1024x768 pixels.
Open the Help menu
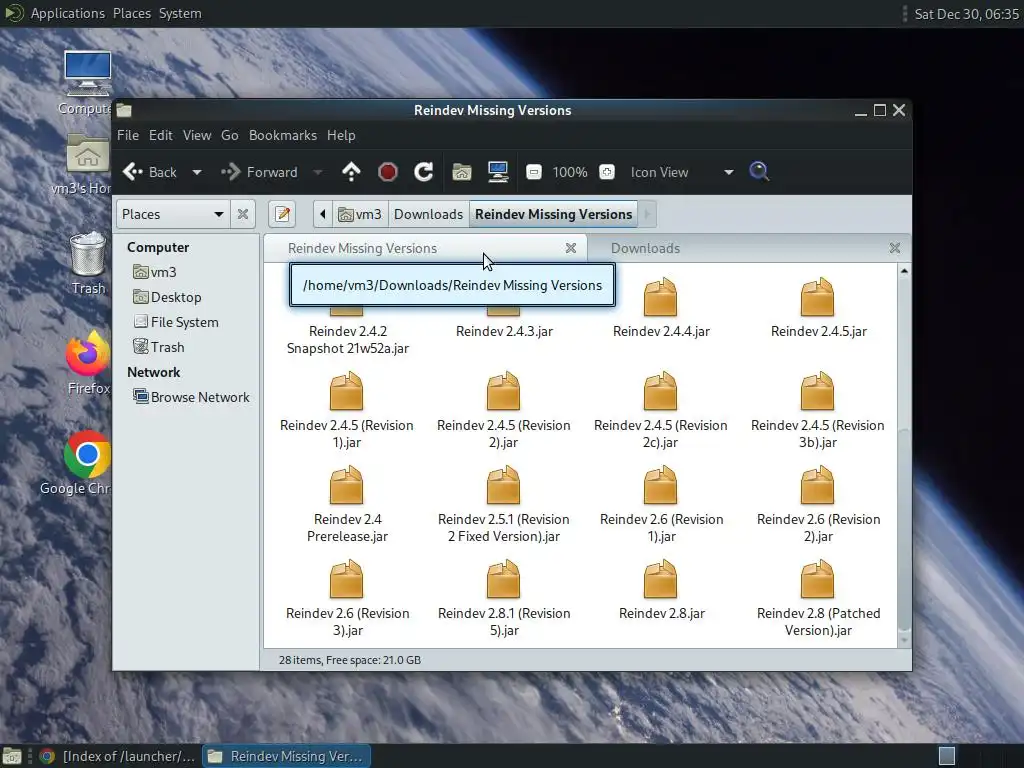point(341,135)
